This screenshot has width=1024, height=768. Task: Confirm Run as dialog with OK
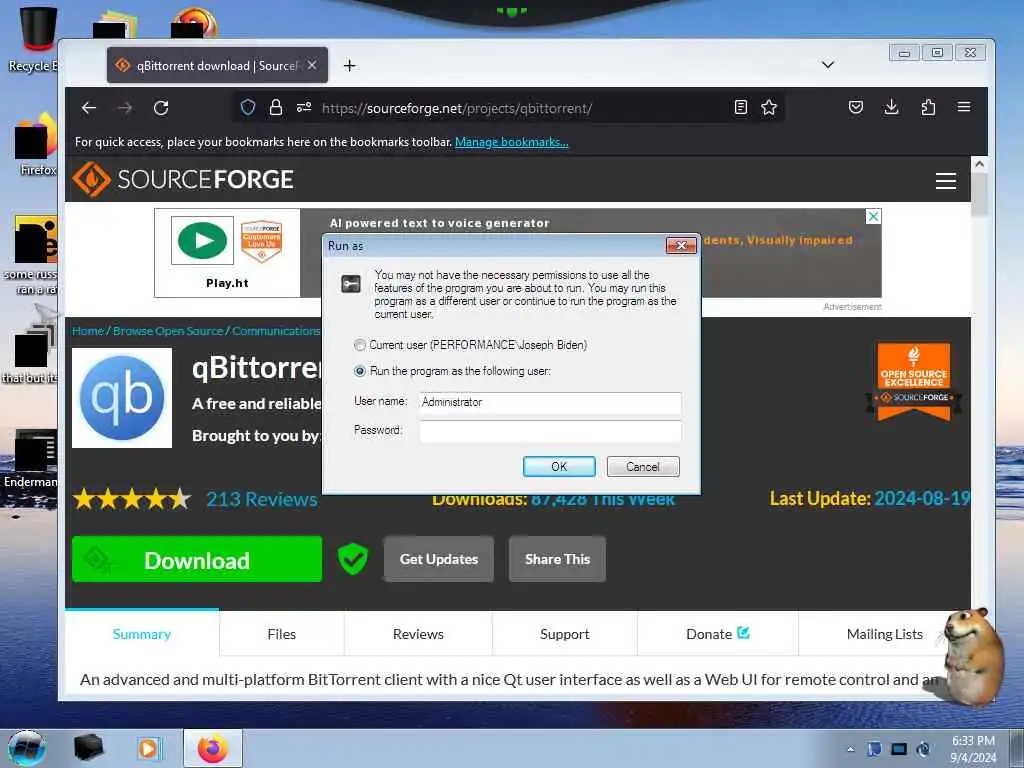point(559,466)
